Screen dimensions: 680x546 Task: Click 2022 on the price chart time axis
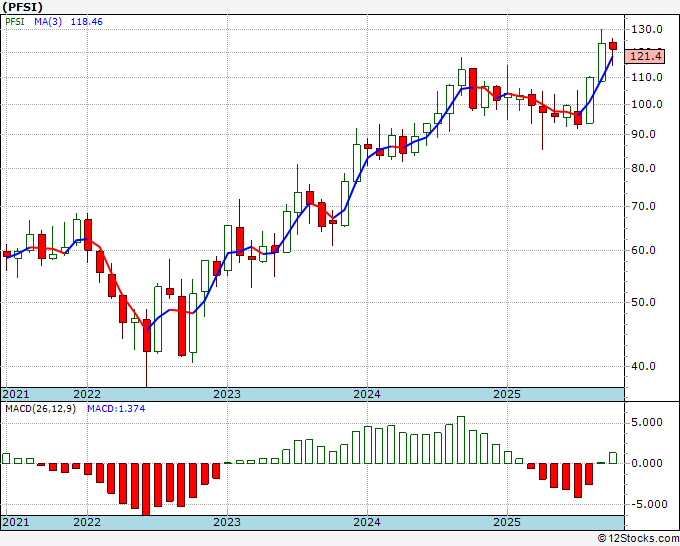[x=87, y=394]
